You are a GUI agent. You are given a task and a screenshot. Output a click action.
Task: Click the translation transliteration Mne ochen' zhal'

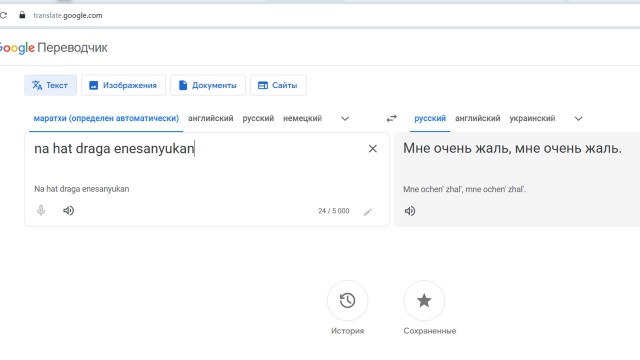tap(464, 189)
